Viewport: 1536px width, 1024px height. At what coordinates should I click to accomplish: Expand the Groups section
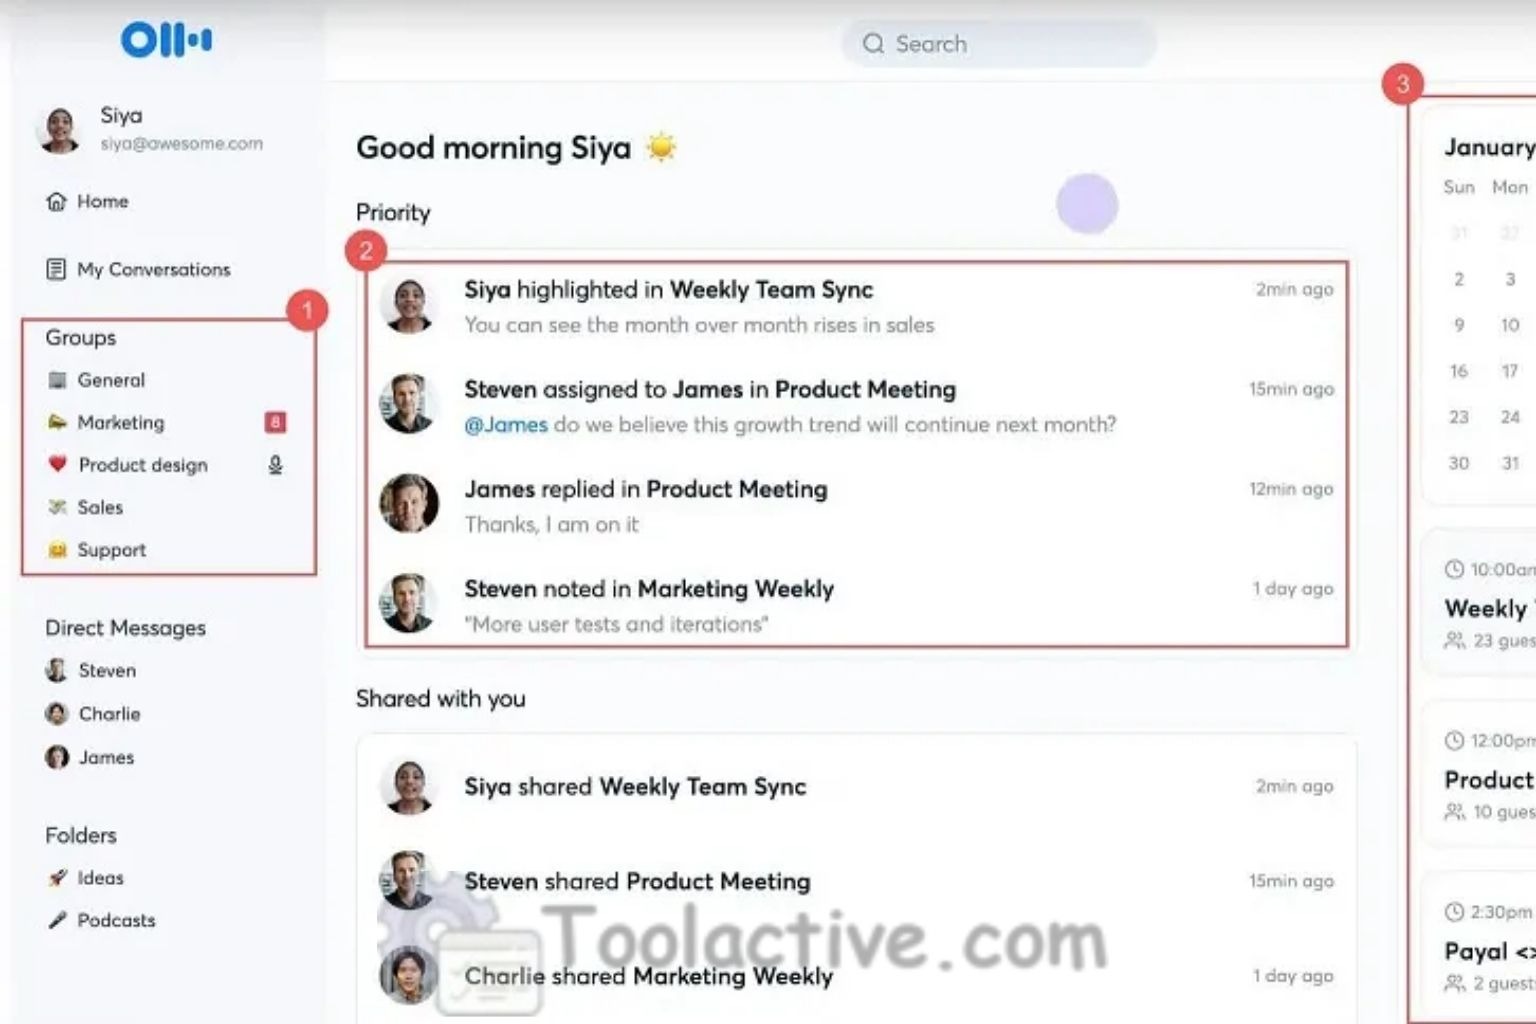tap(80, 337)
